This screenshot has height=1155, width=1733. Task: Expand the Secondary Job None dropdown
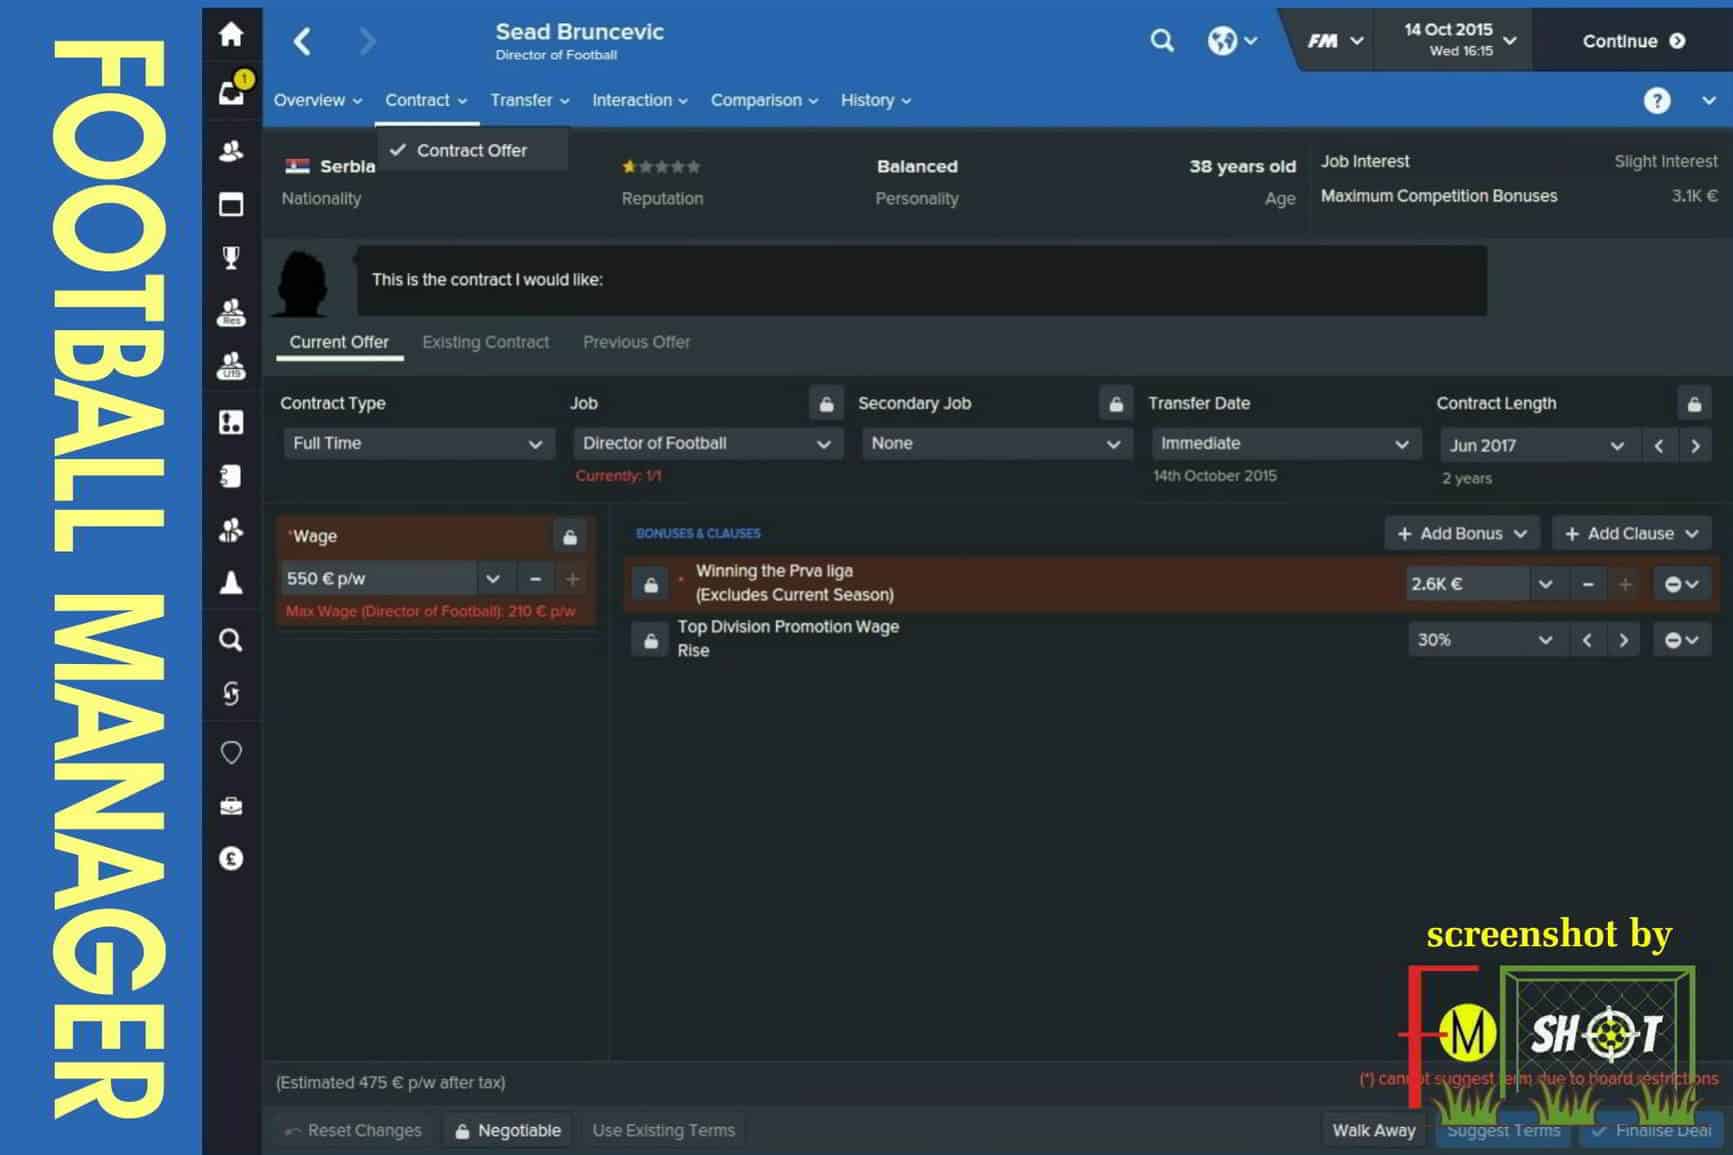point(996,444)
